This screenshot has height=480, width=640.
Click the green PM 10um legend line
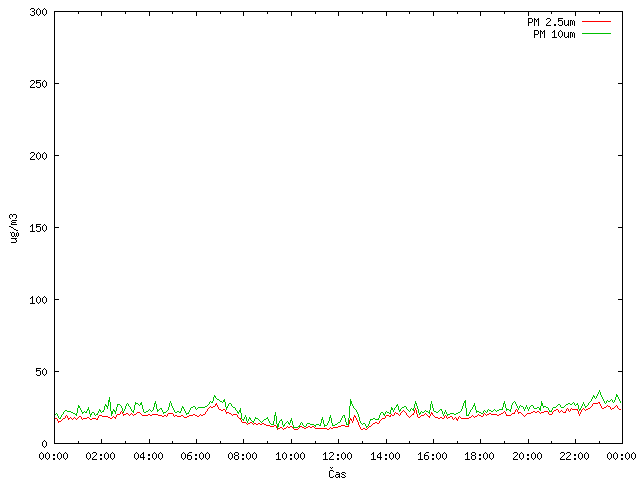click(x=596, y=33)
